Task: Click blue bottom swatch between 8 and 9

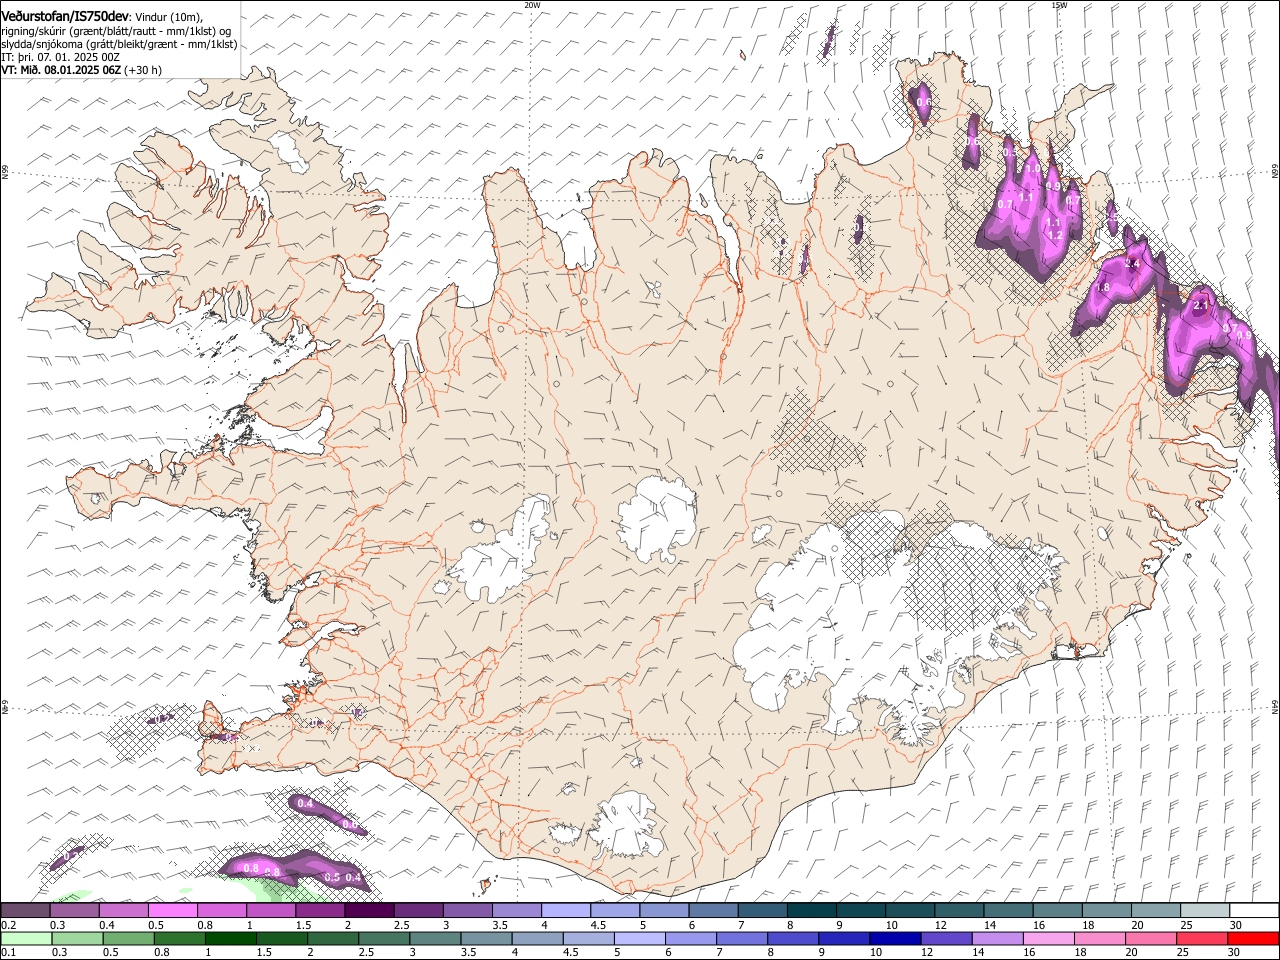Action: pos(792,939)
